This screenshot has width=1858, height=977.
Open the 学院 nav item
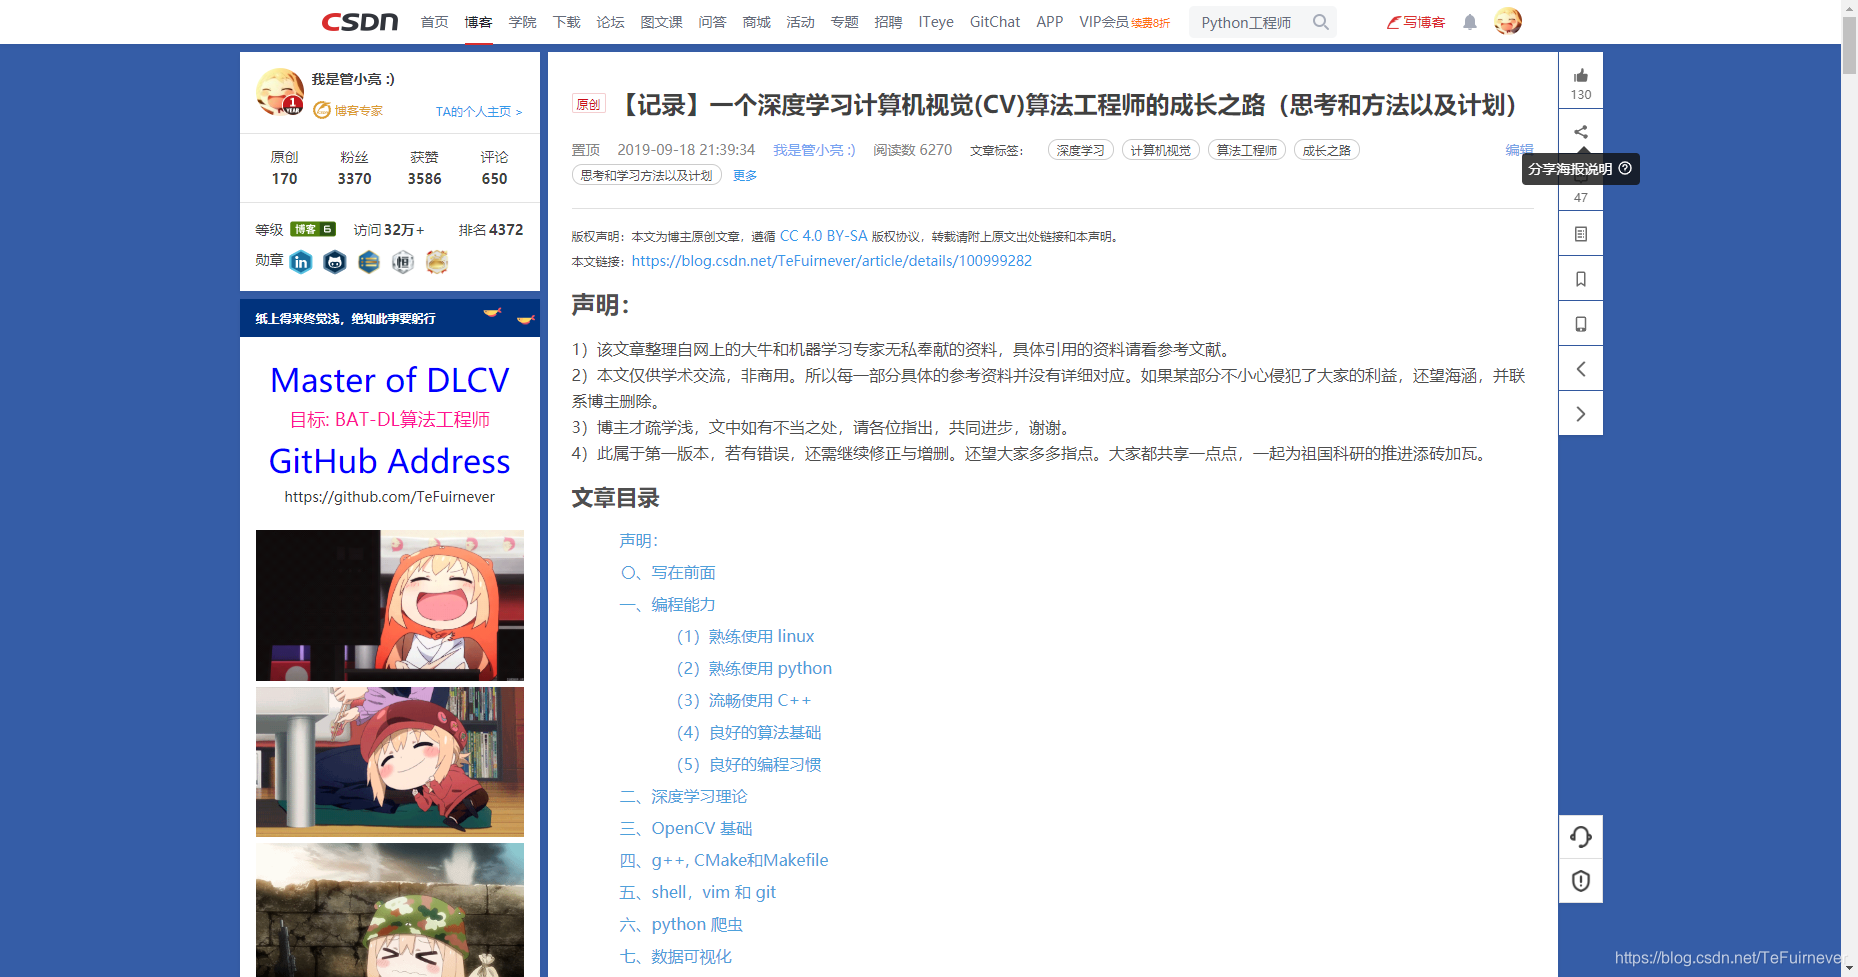[x=522, y=22]
